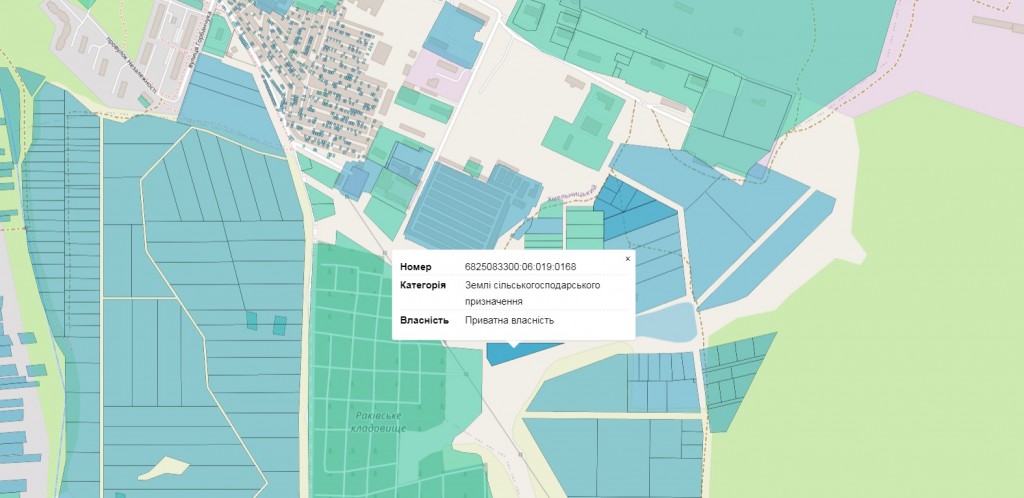The height and width of the screenshot is (498, 1024).
Task: Click the Раківське кладовище map label
Action: 376,421
